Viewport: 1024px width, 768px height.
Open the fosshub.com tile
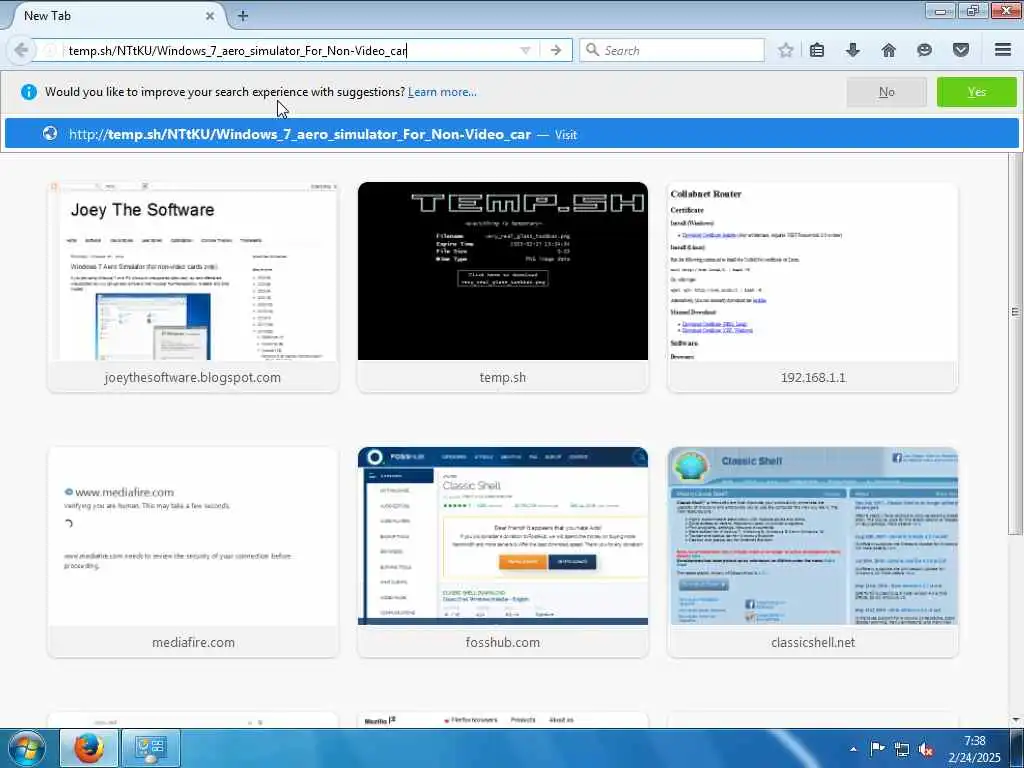503,552
